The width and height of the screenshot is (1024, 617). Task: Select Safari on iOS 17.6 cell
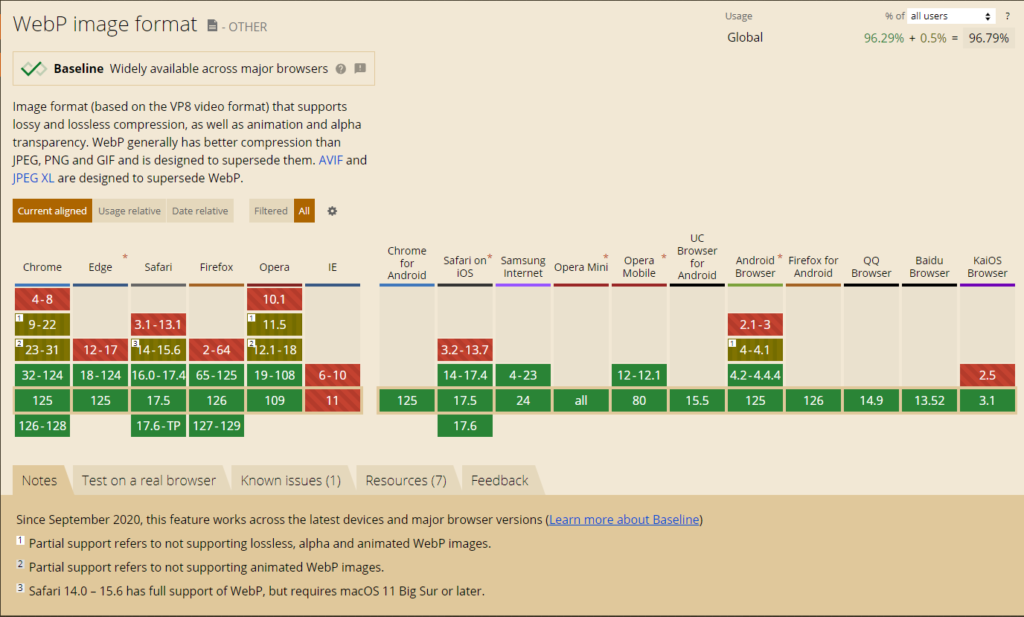(x=465, y=426)
